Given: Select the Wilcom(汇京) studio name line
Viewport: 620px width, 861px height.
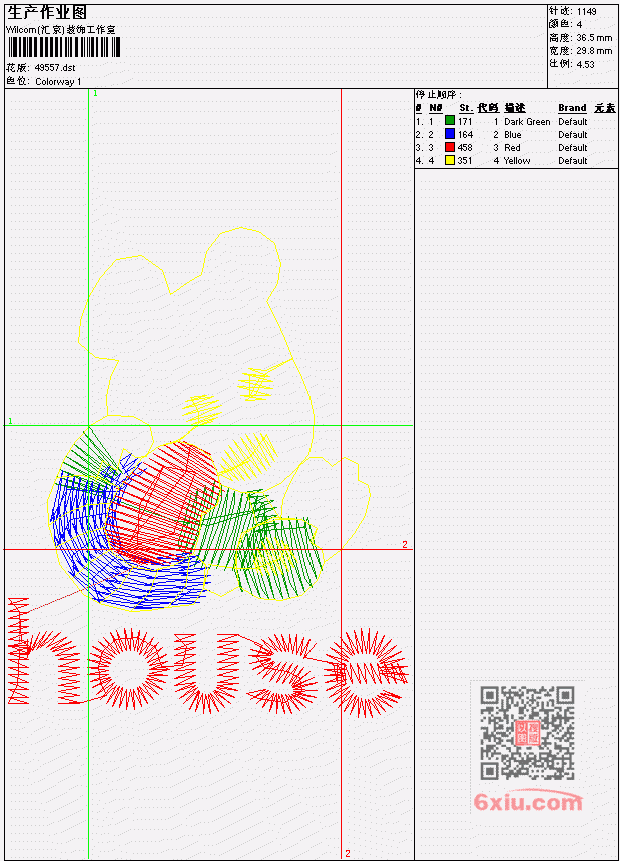Looking at the screenshot, I should (61, 30).
